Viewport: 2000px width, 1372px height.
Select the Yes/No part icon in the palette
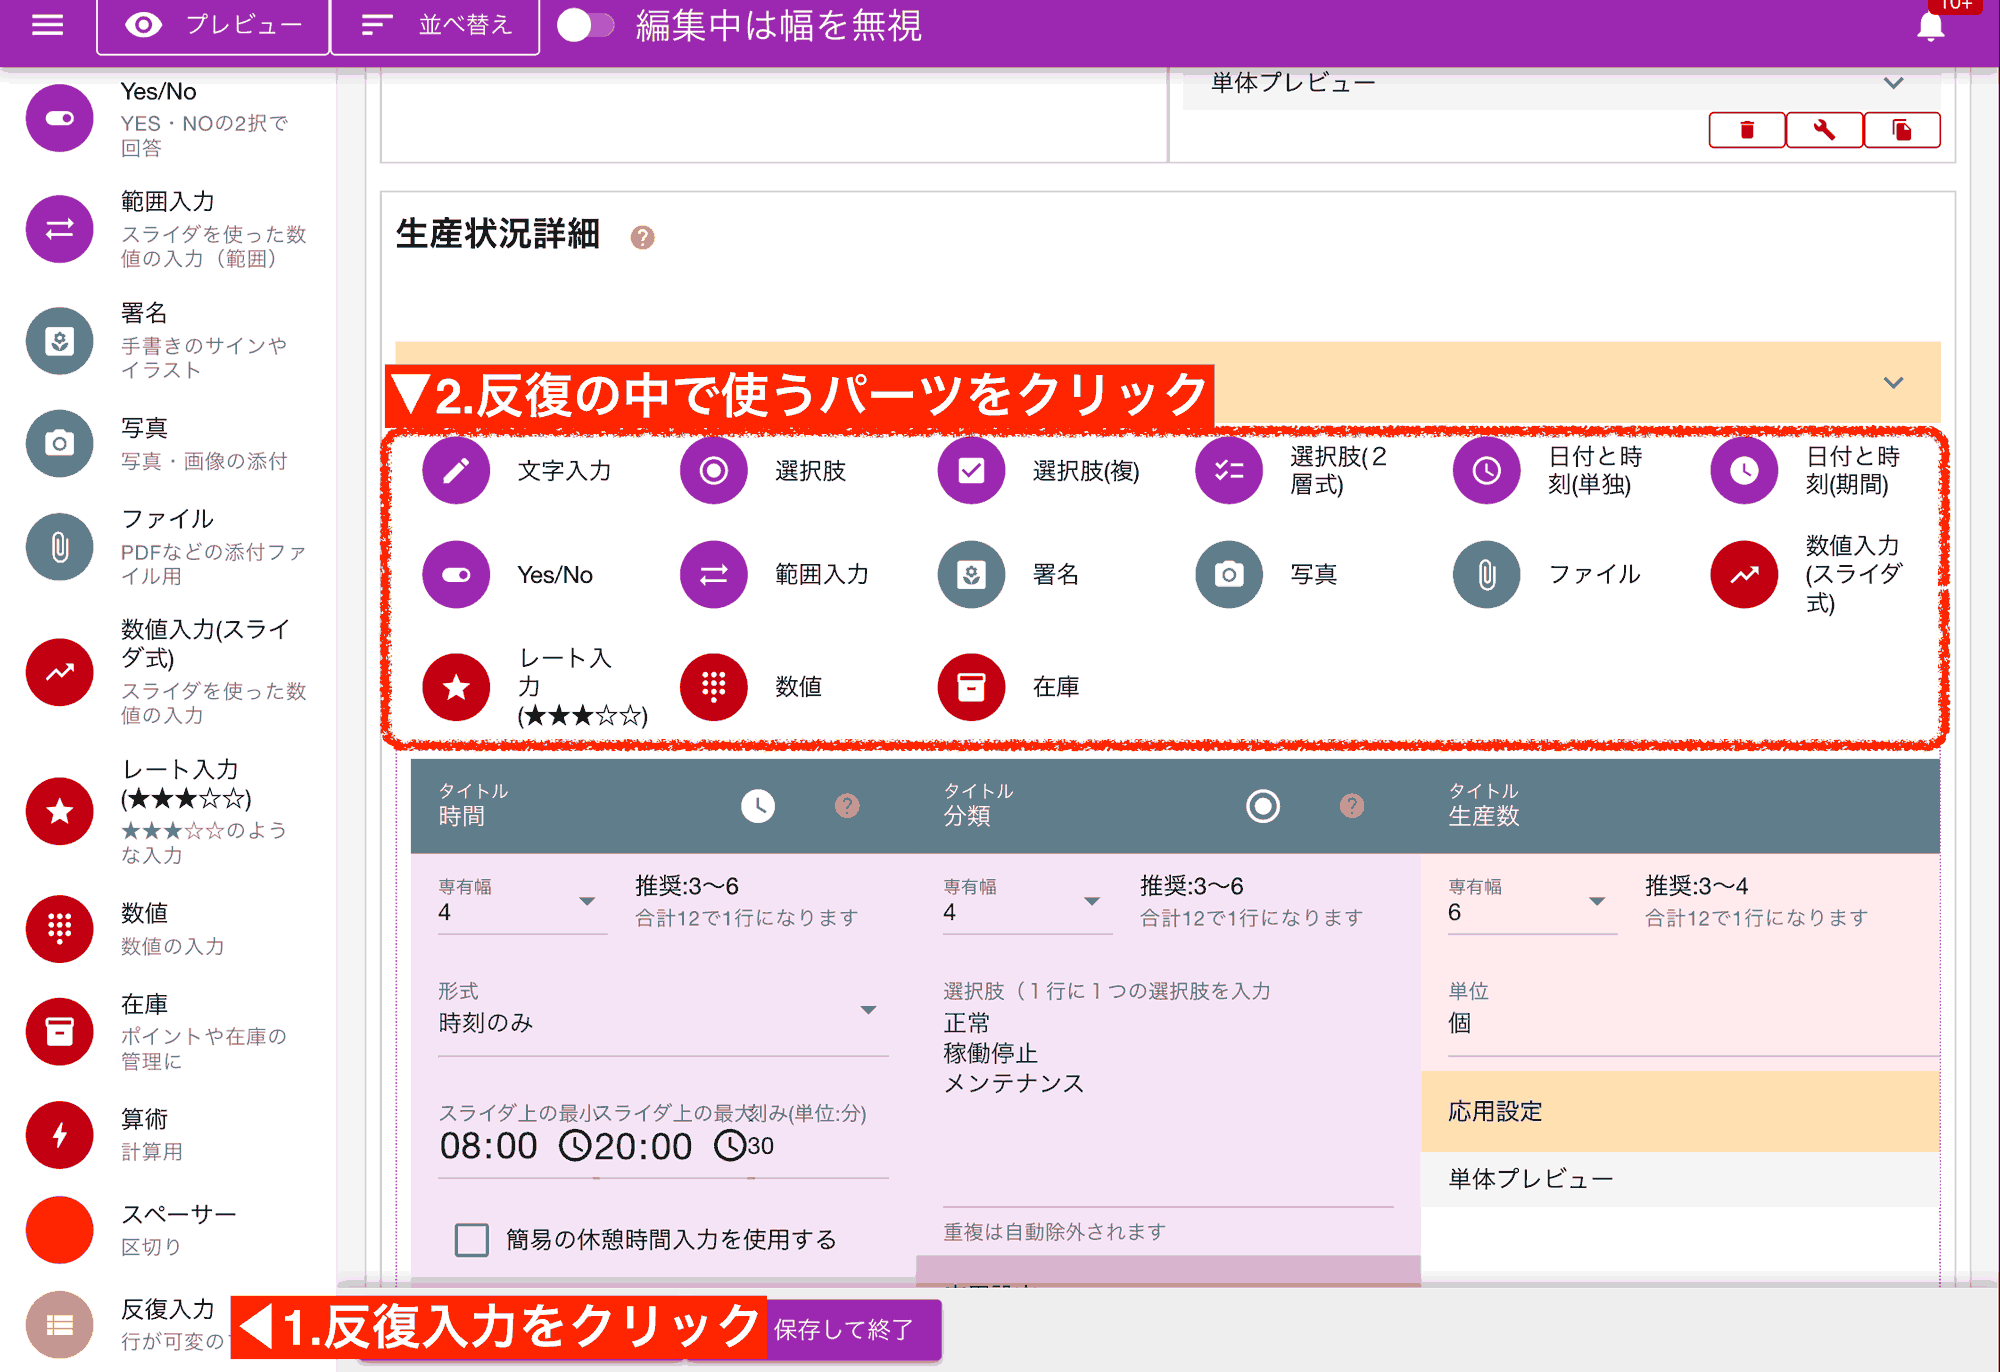coord(456,575)
